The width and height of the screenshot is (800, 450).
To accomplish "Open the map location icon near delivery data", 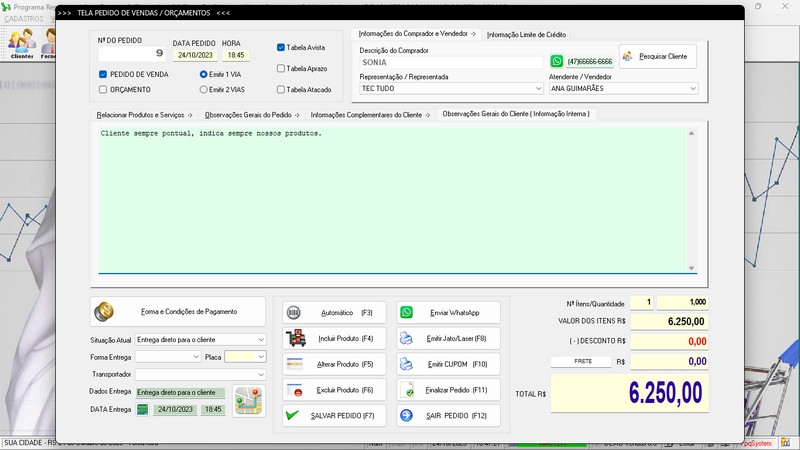I will [249, 401].
